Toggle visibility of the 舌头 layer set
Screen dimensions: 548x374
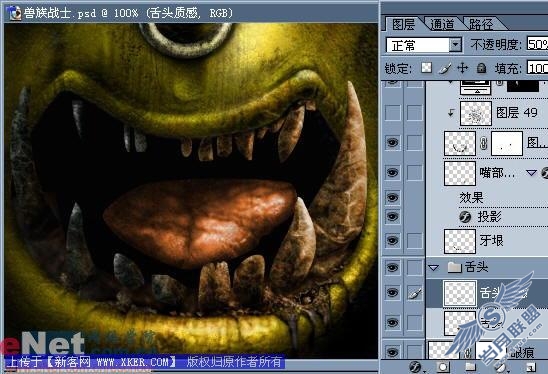point(392,267)
